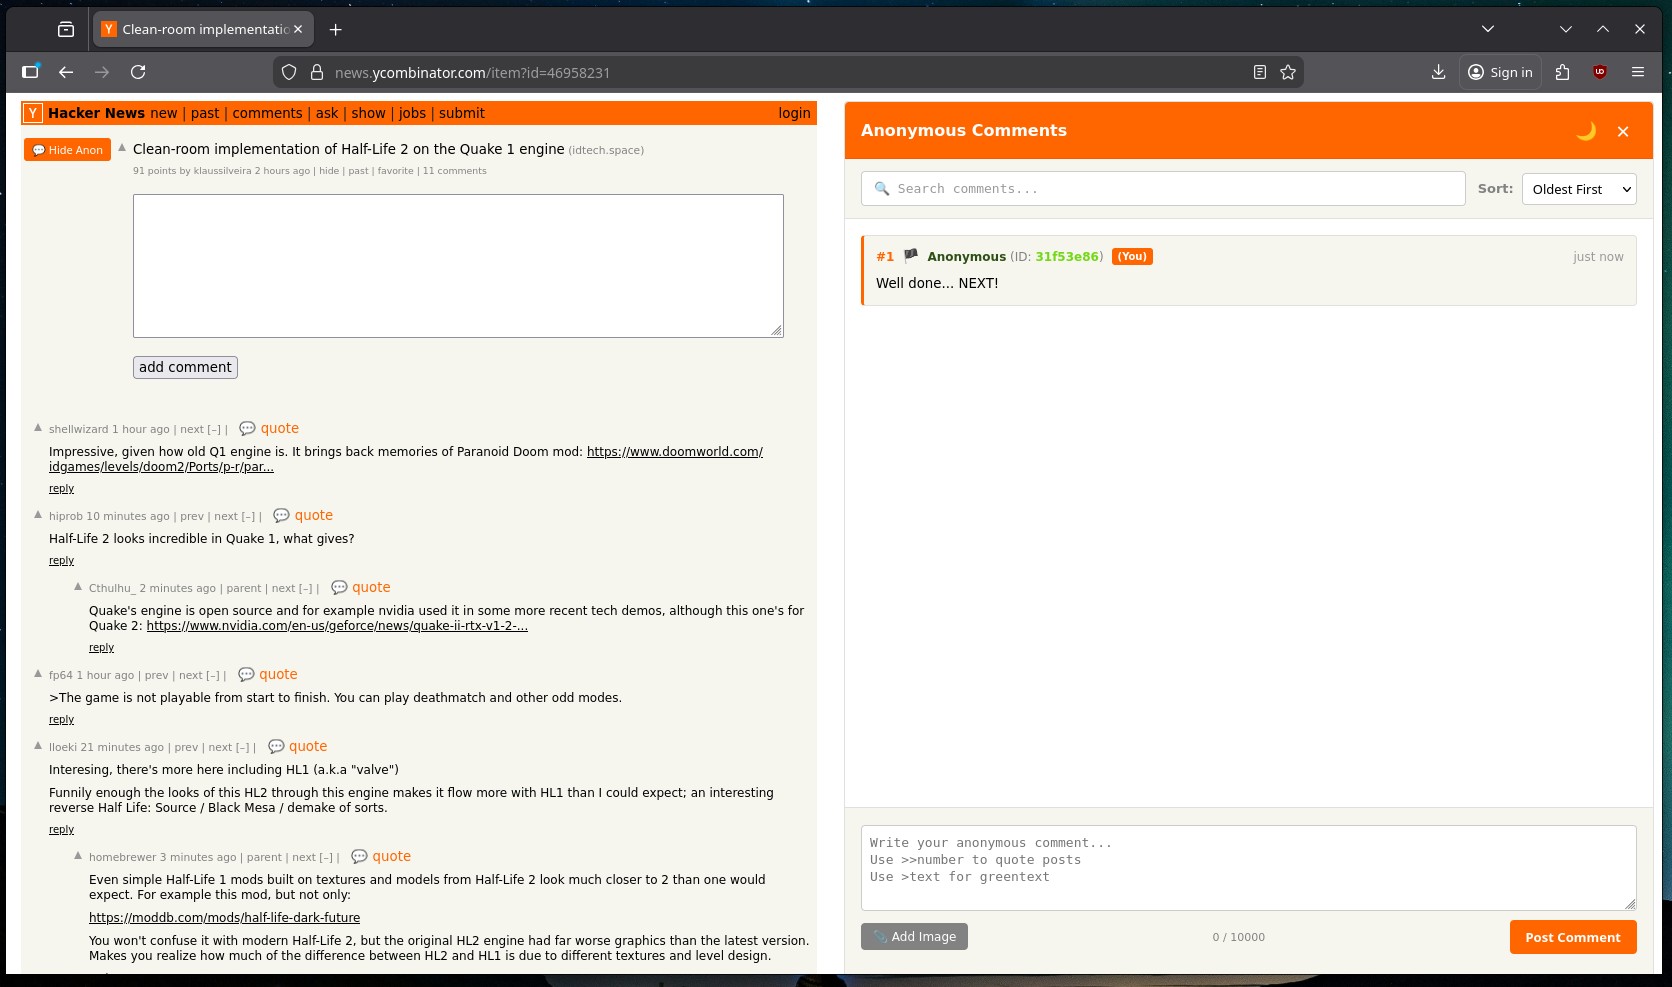The image size is (1672, 987).
Task: Open the Firefox hamburger menu
Action: click(x=1638, y=72)
